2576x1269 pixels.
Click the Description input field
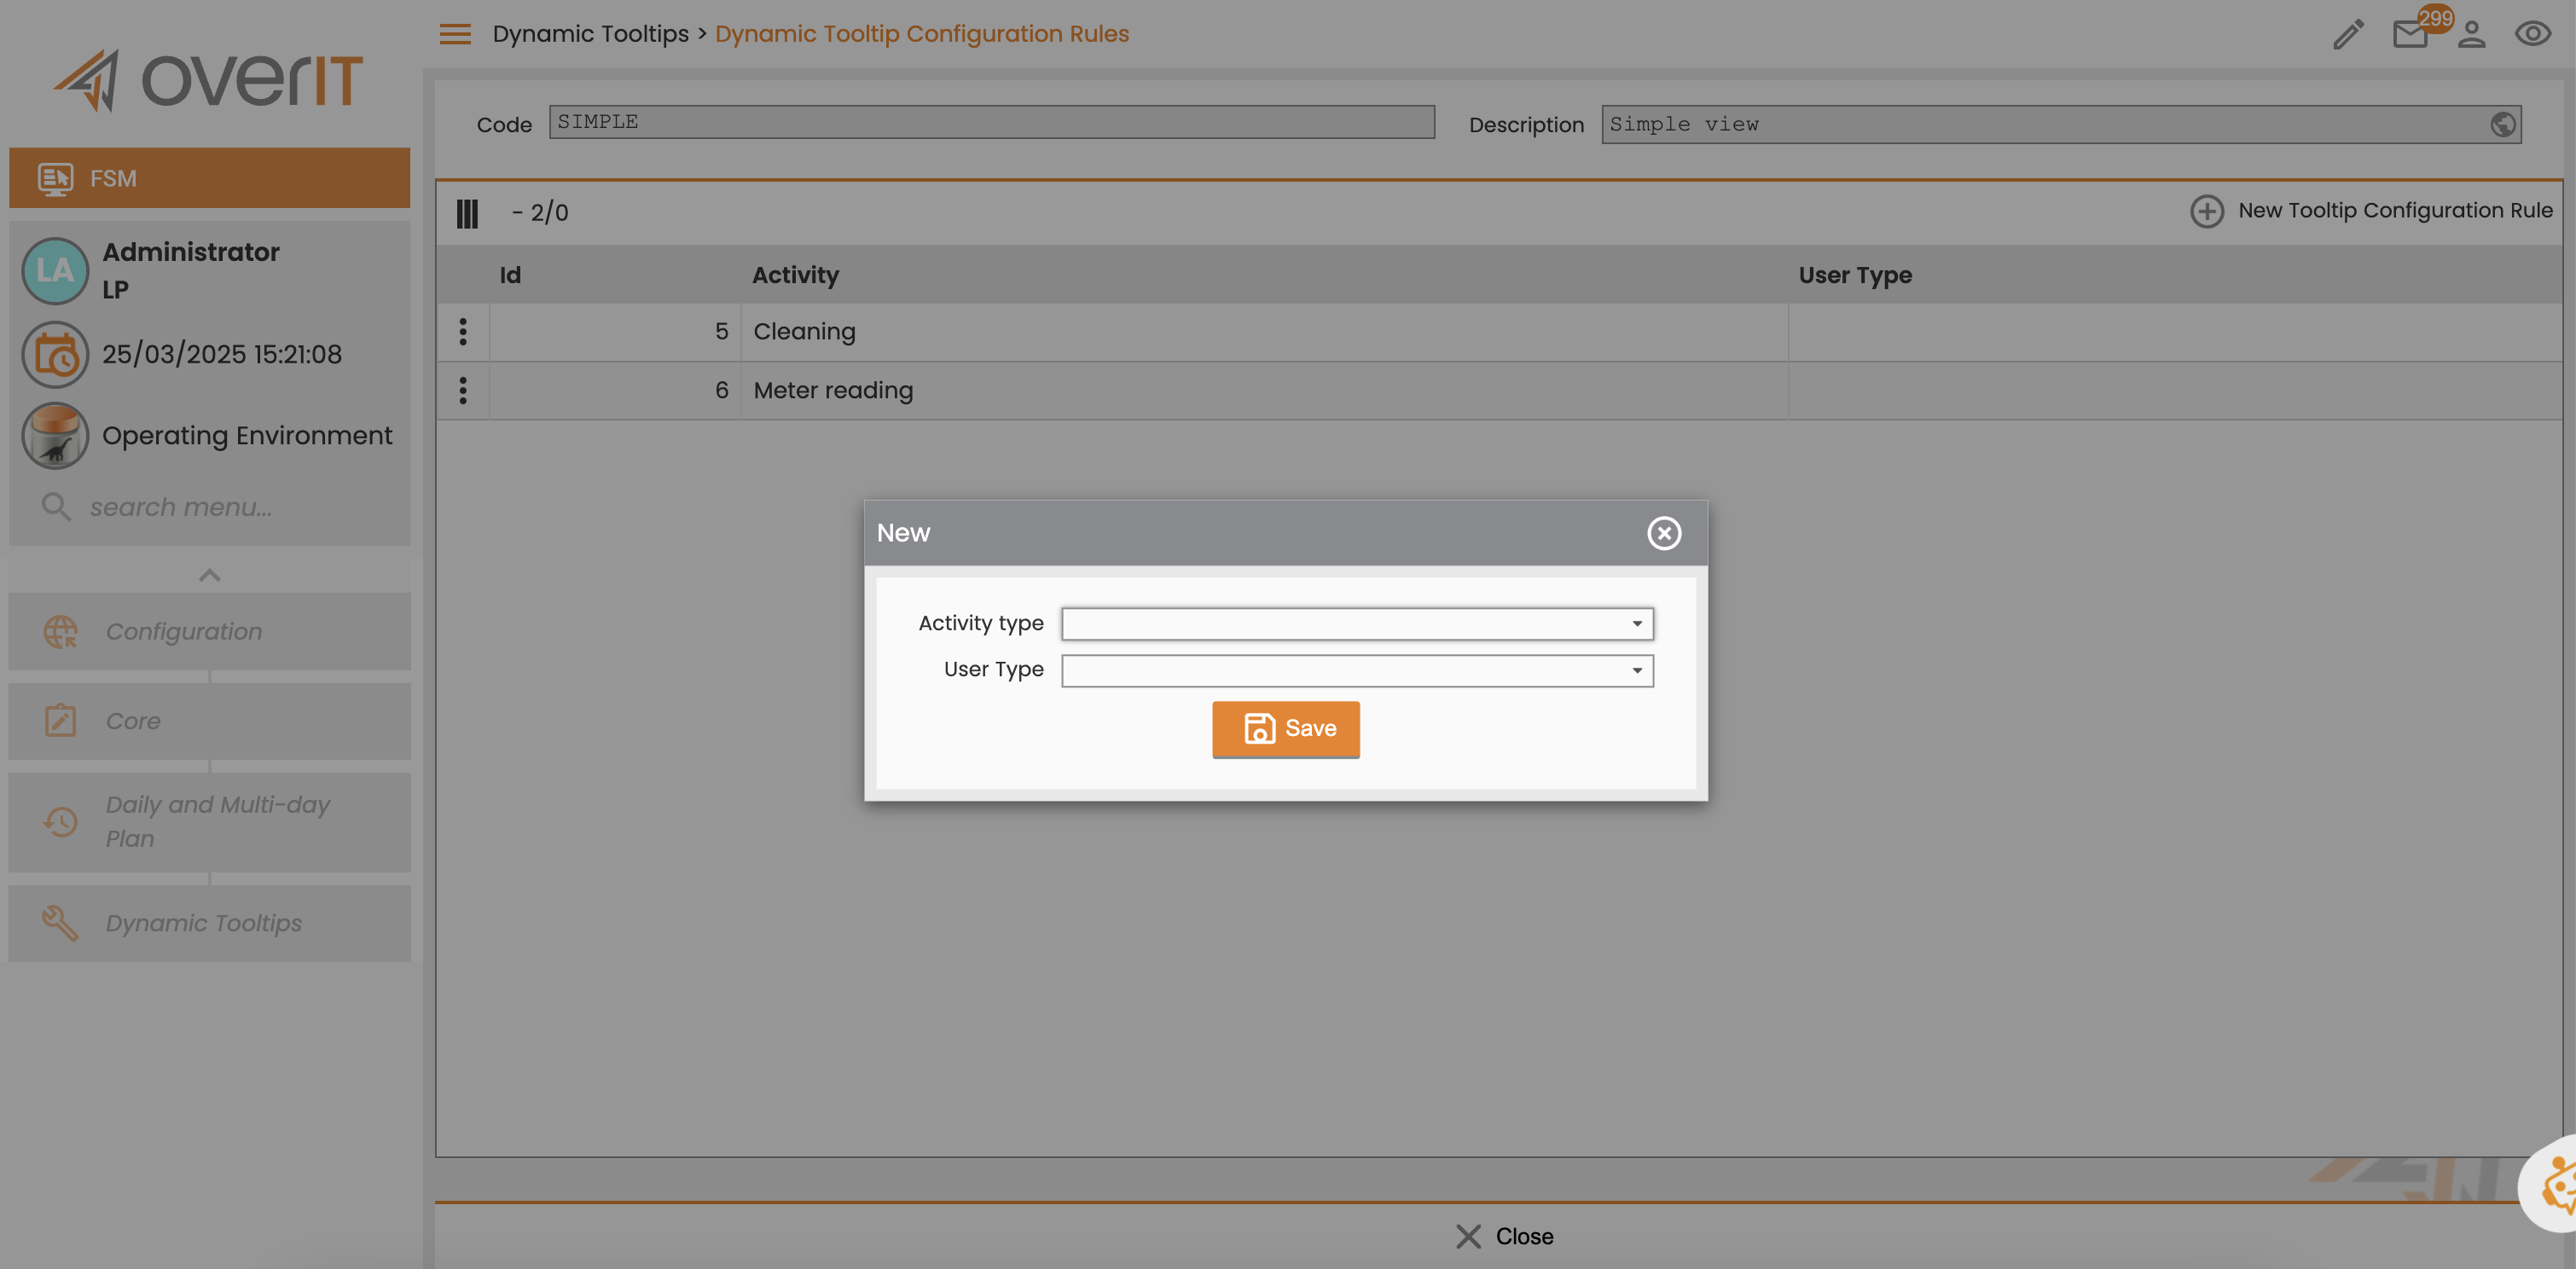click(2061, 124)
